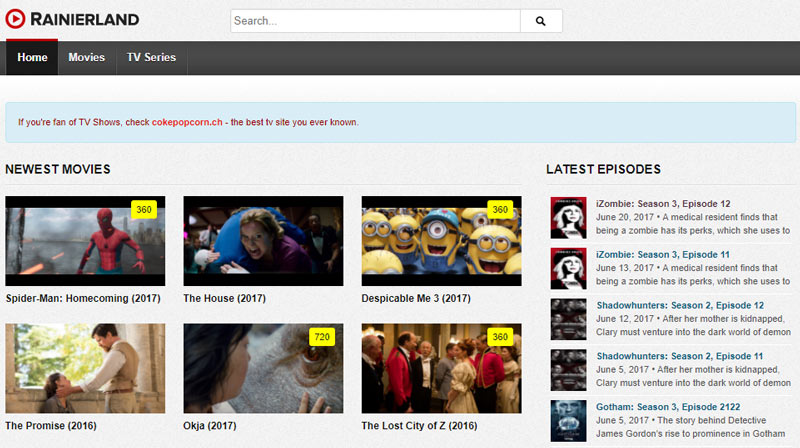Image resolution: width=800 pixels, height=448 pixels.
Task: Click the 720 badge on Okja
Action: tap(322, 337)
